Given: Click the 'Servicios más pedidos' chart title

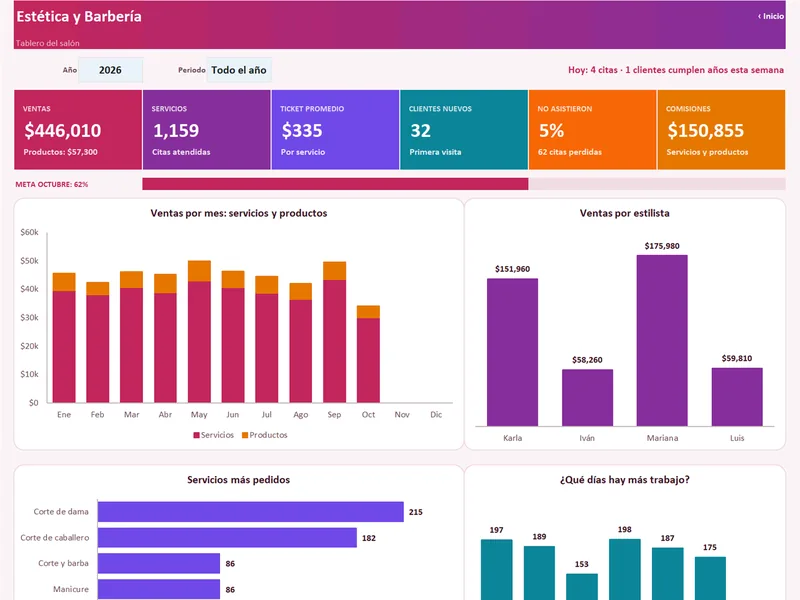Looking at the screenshot, I should (238, 480).
